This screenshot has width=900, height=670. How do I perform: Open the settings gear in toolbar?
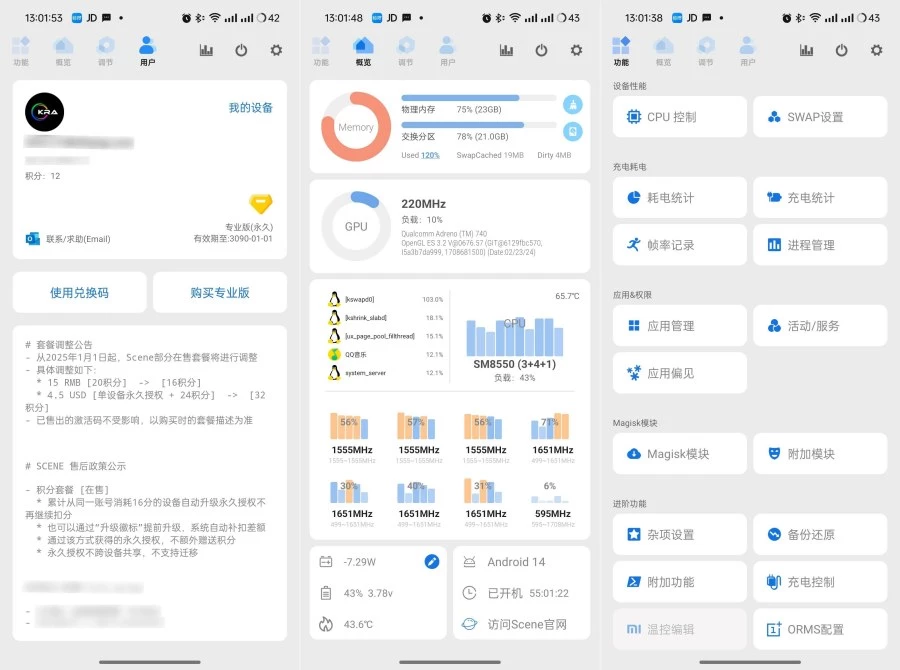coord(876,50)
